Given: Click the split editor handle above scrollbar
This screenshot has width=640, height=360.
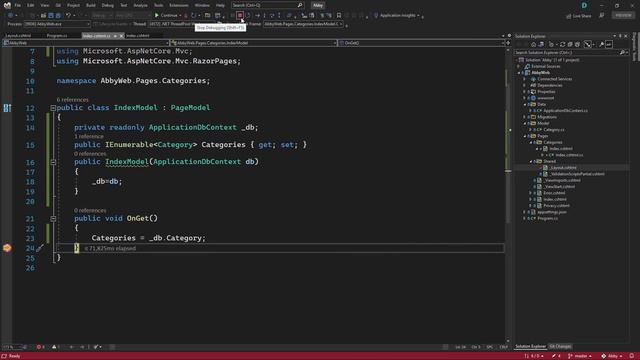Looking at the screenshot, I should 508,42.
